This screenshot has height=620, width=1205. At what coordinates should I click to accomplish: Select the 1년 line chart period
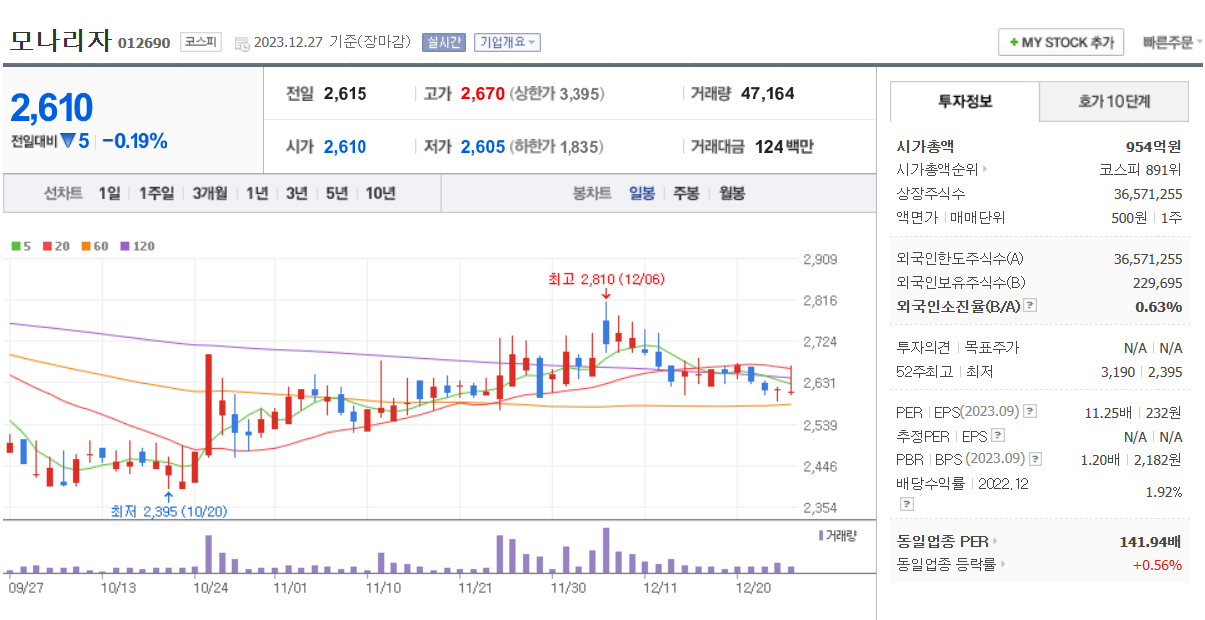pyautogui.click(x=257, y=194)
